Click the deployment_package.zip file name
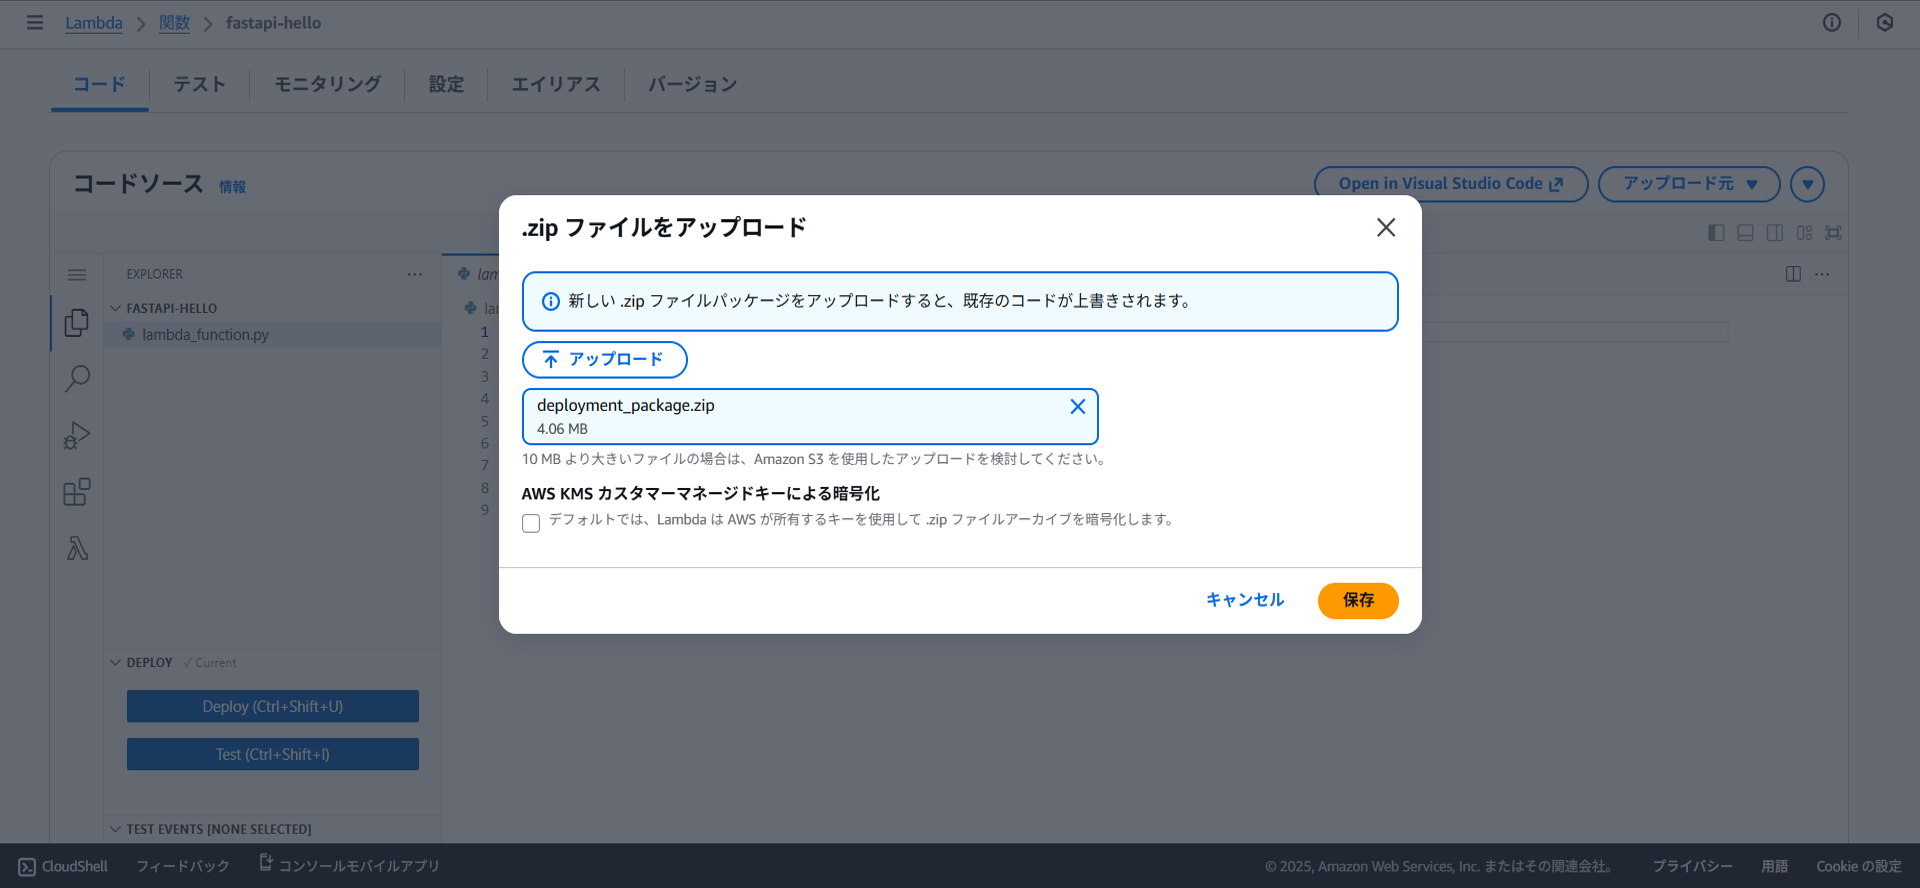The width and height of the screenshot is (1920, 888). click(626, 405)
